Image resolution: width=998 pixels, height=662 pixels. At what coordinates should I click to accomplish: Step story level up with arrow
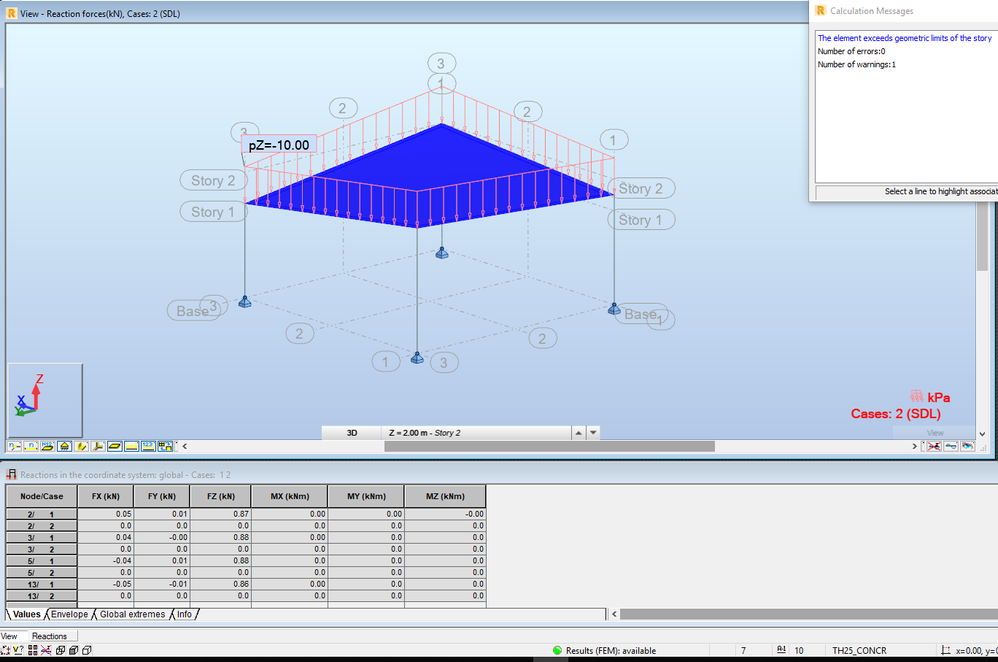579,433
